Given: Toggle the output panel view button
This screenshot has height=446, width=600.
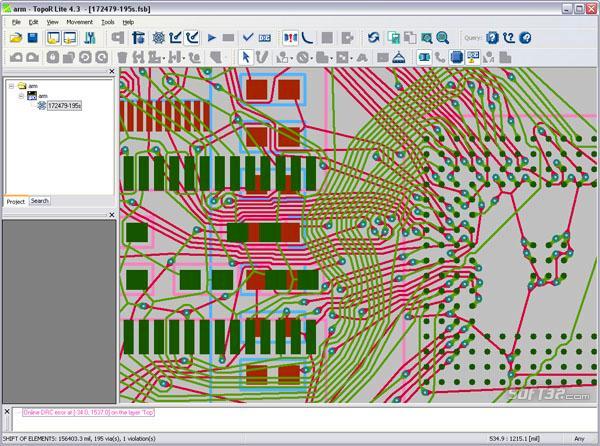Looking at the screenshot, I should tap(69, 38).
